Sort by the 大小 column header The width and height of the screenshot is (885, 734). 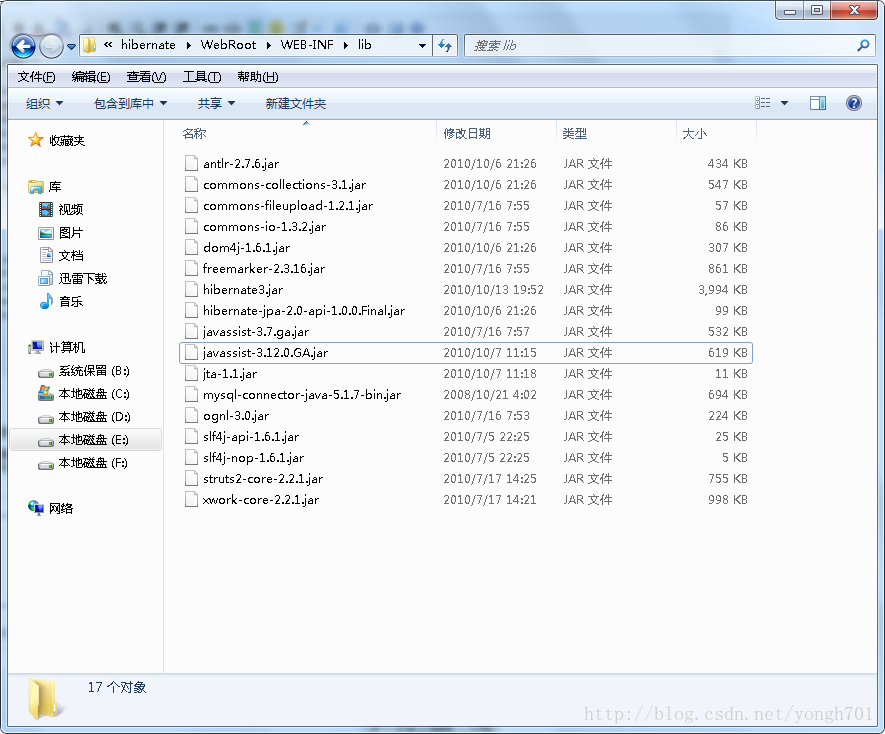[x=694, y=133]
